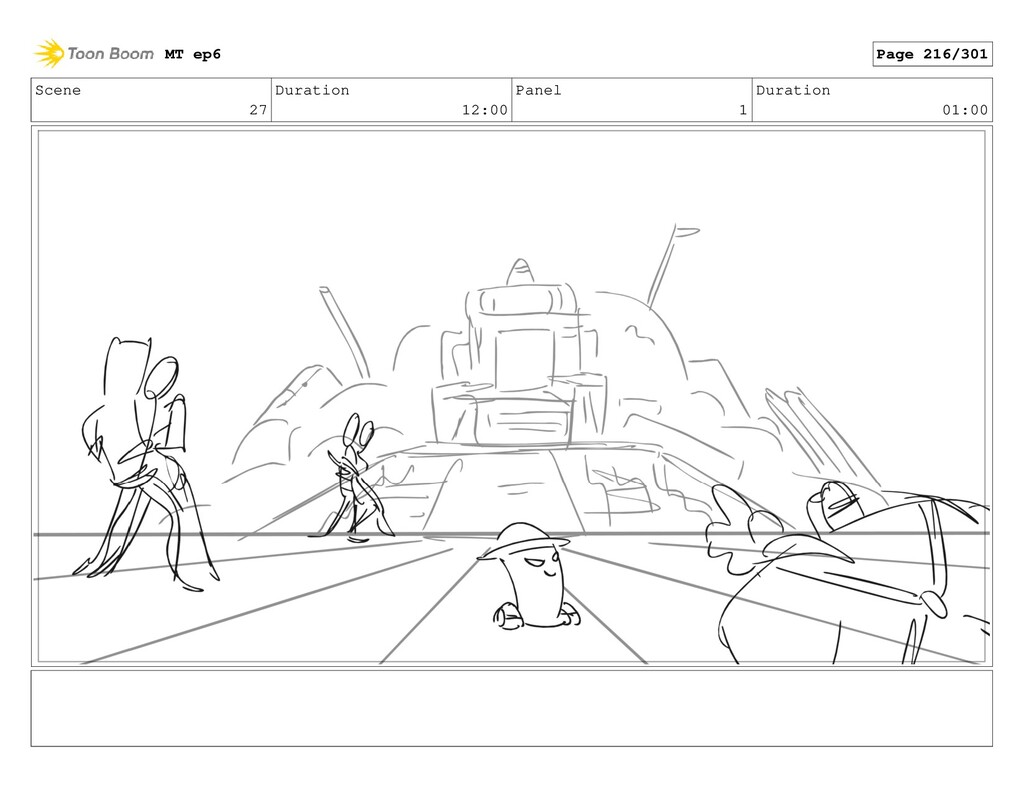The height and width of the screenshot is (793, 1024).
Task: Click the Toon Boom logo icon
Action: point(49,54)
